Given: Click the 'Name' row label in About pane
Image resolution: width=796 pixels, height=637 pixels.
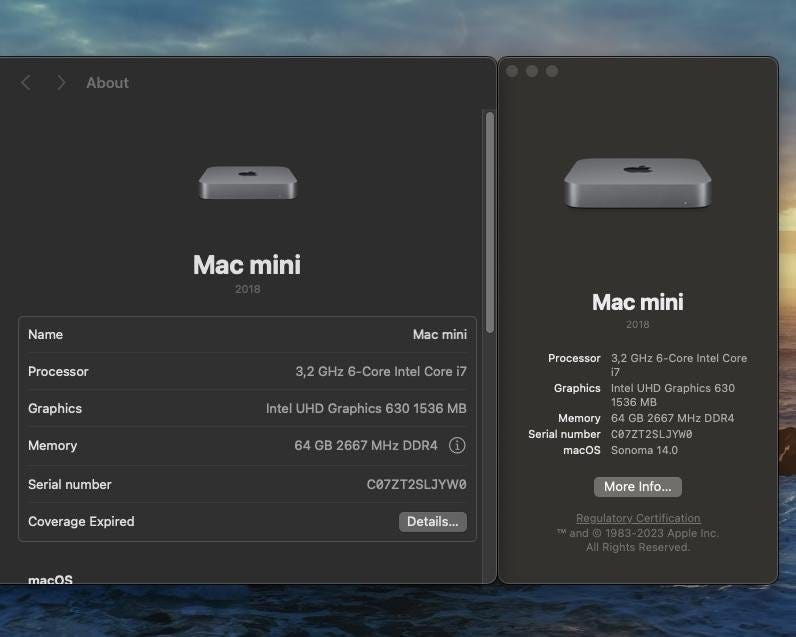Looking at the screenshot, I should click(x=46, y=334).
